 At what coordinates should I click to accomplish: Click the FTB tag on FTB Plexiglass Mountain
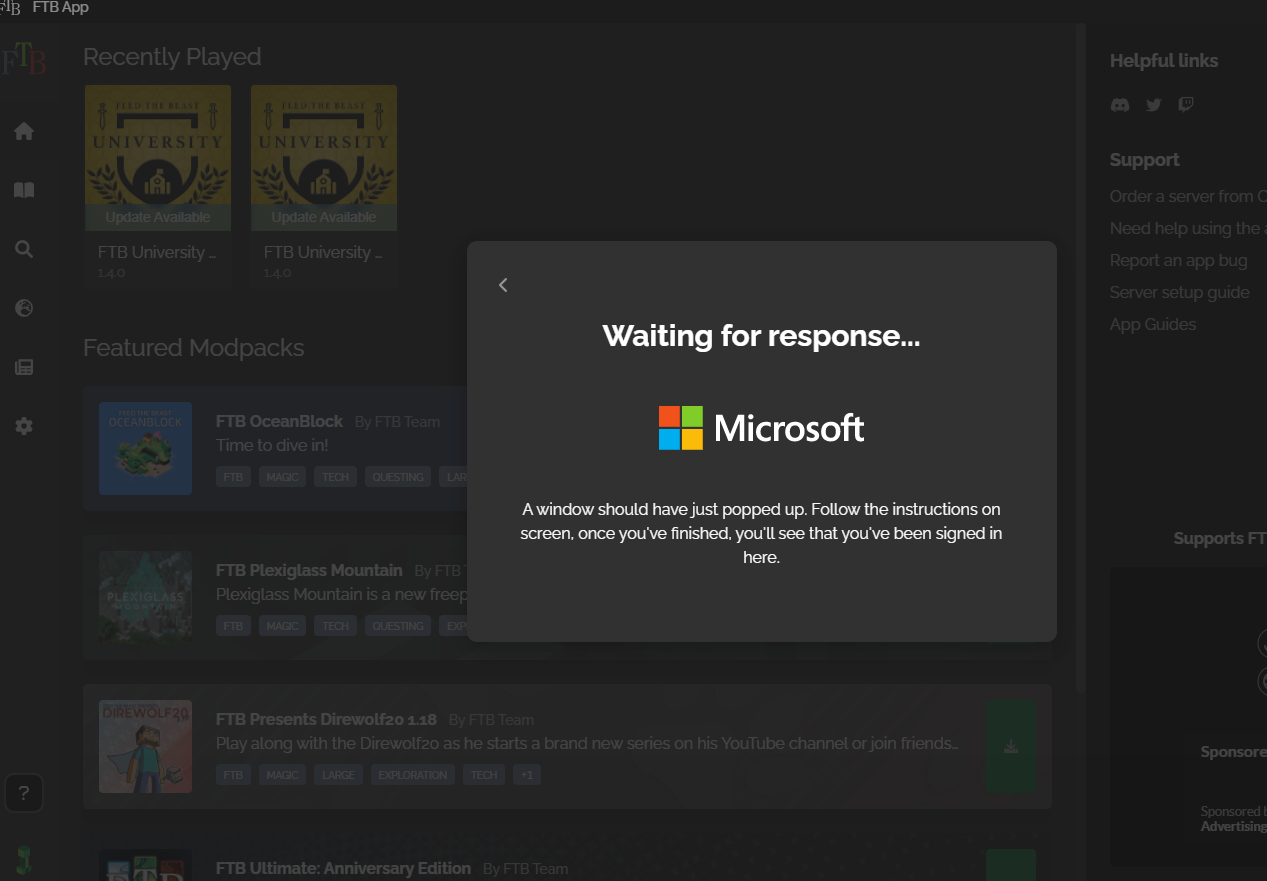click(x=233, y=626)
